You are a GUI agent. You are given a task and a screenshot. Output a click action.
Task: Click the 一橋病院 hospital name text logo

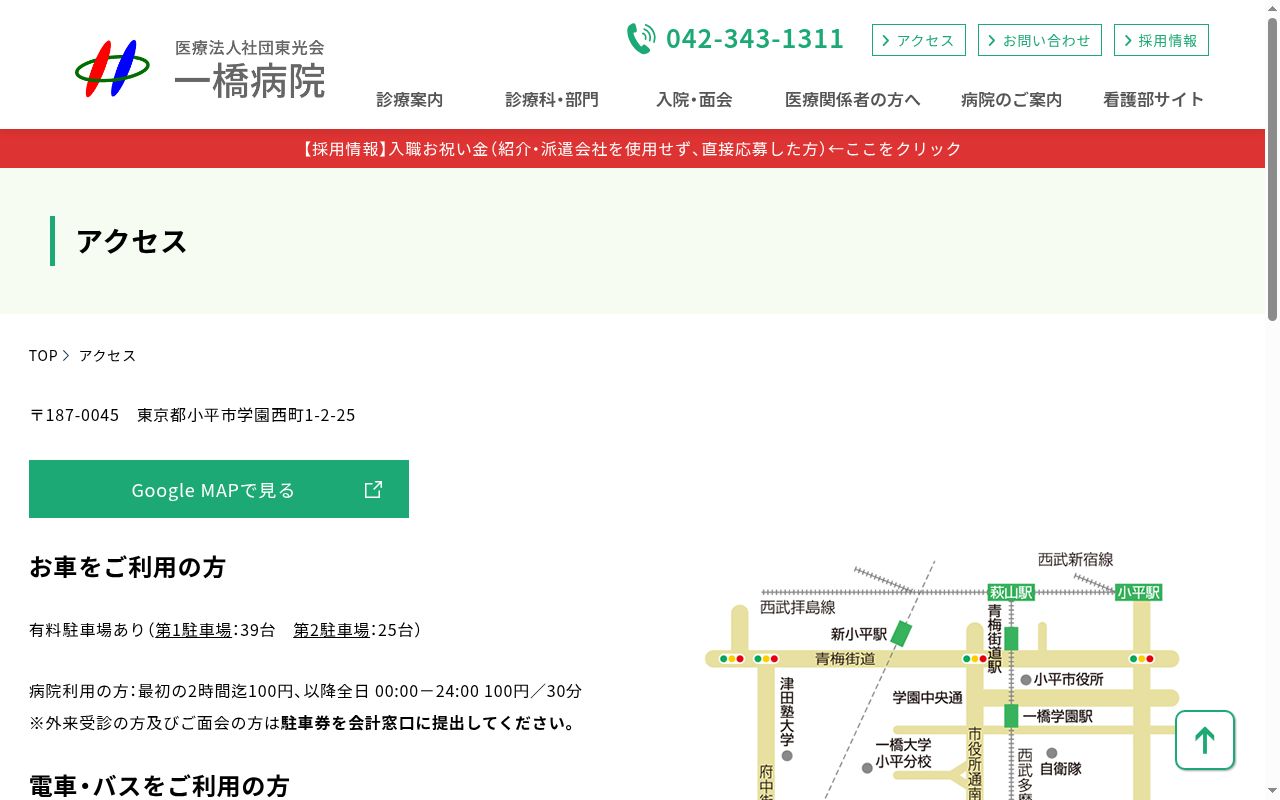click(250, 80)
